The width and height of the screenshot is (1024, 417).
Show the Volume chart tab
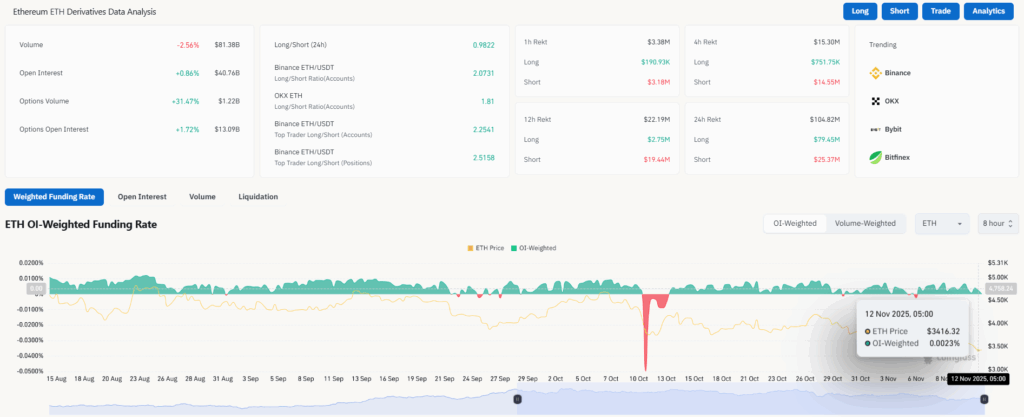(202, 197)
